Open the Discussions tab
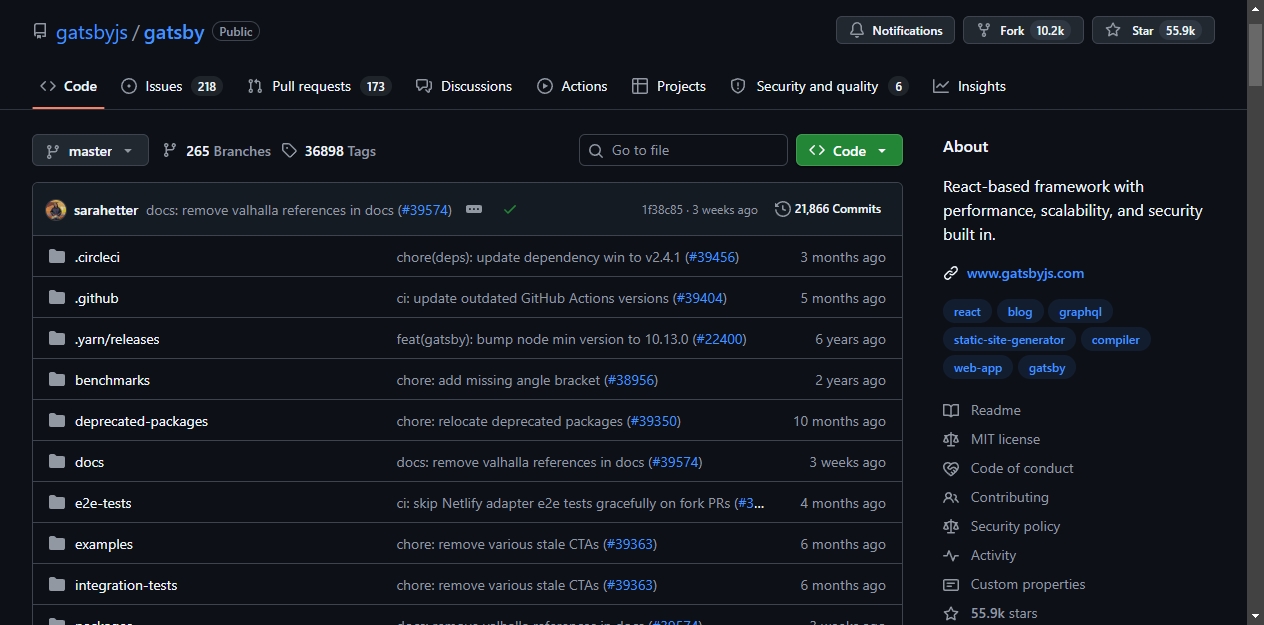The width and height of the screenshot is (1264, 625). (x=464, y=86)
